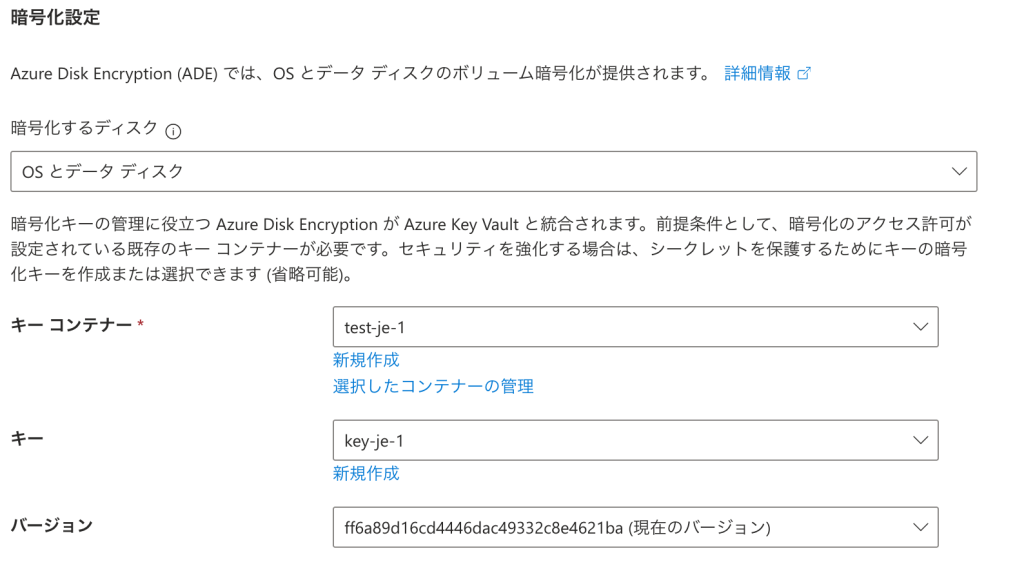
Task: Click the chevron arrow in the disks-to-encrypt dropdown
Action: (x=959, y=171)
